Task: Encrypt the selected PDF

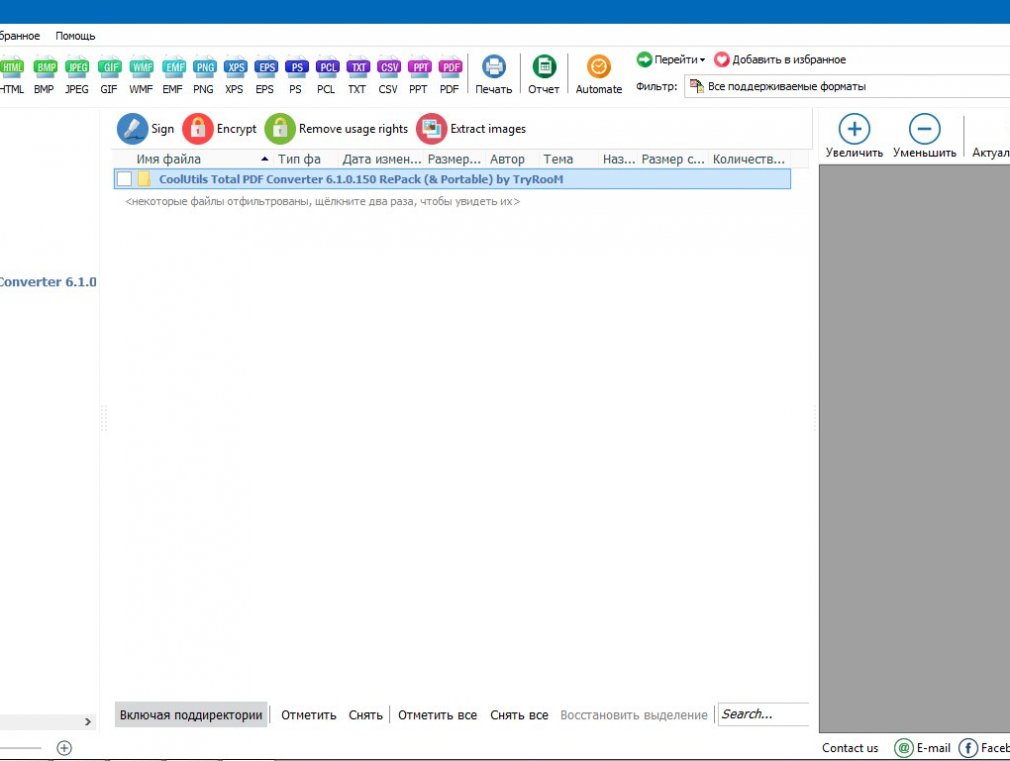Action: coord(220,129)
